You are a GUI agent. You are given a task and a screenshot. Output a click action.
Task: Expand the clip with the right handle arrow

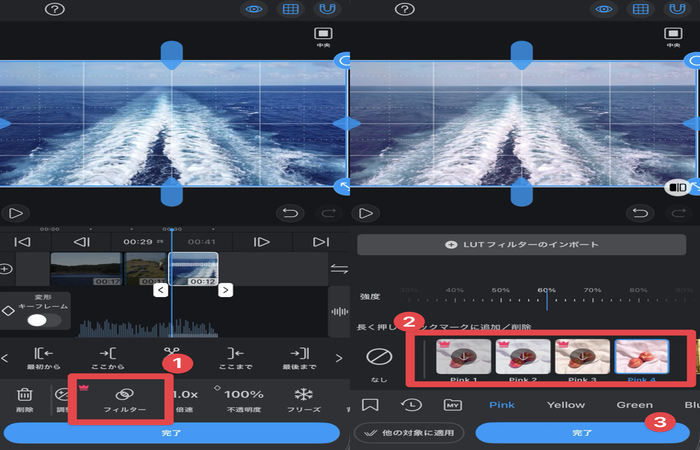click(x=226, y=290)
